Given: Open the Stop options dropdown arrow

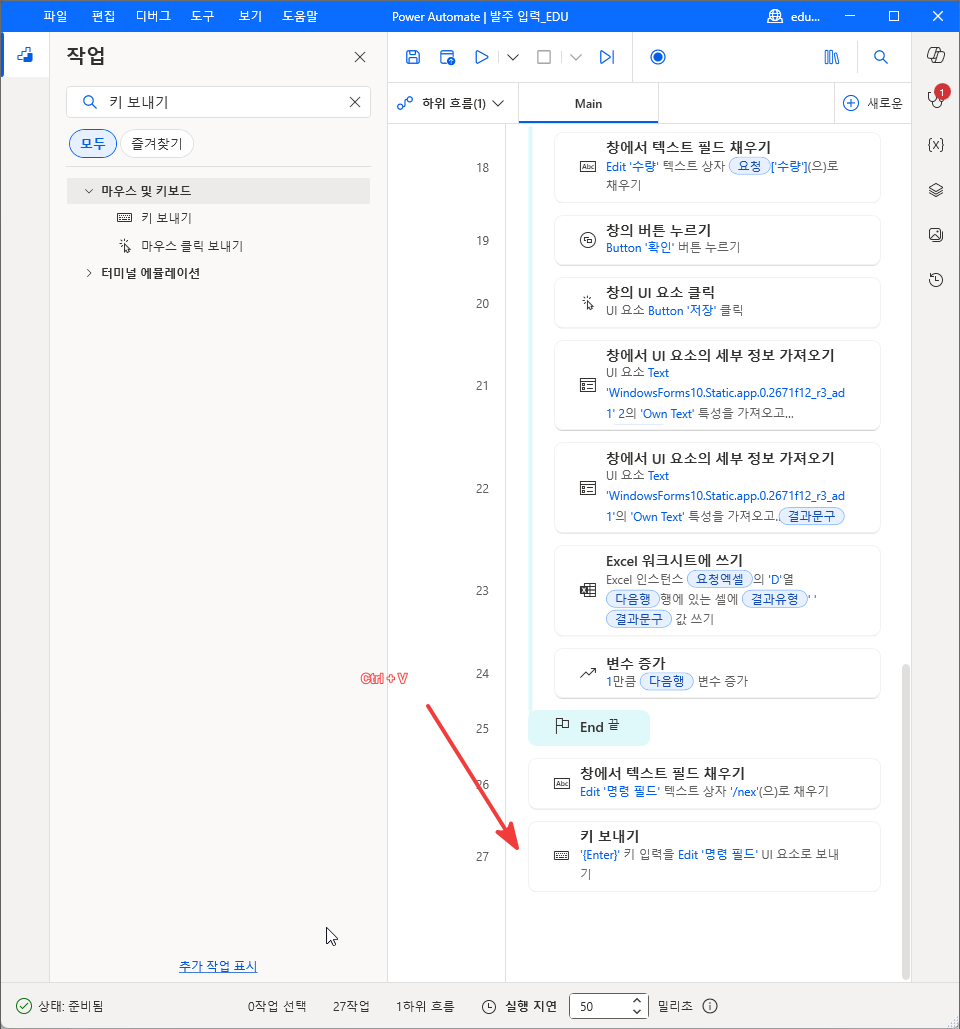Looking at the screenshot, I should click(x=576, y=57).
